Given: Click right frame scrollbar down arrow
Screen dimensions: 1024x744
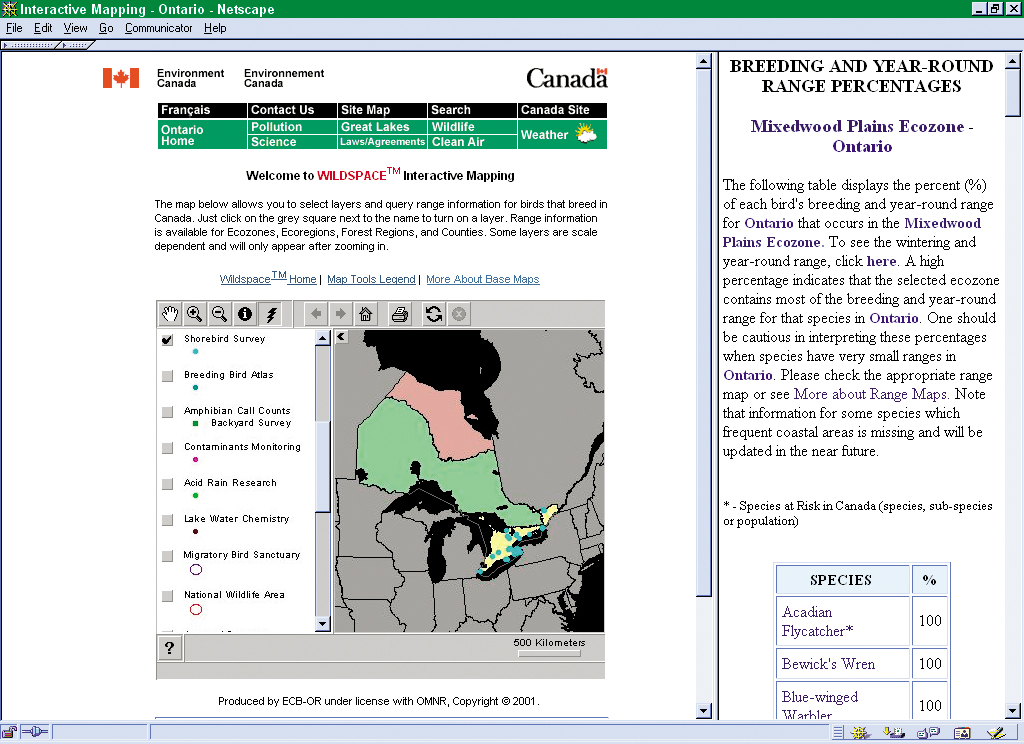Looking at the screenshot, I should tap(1012, 711).
